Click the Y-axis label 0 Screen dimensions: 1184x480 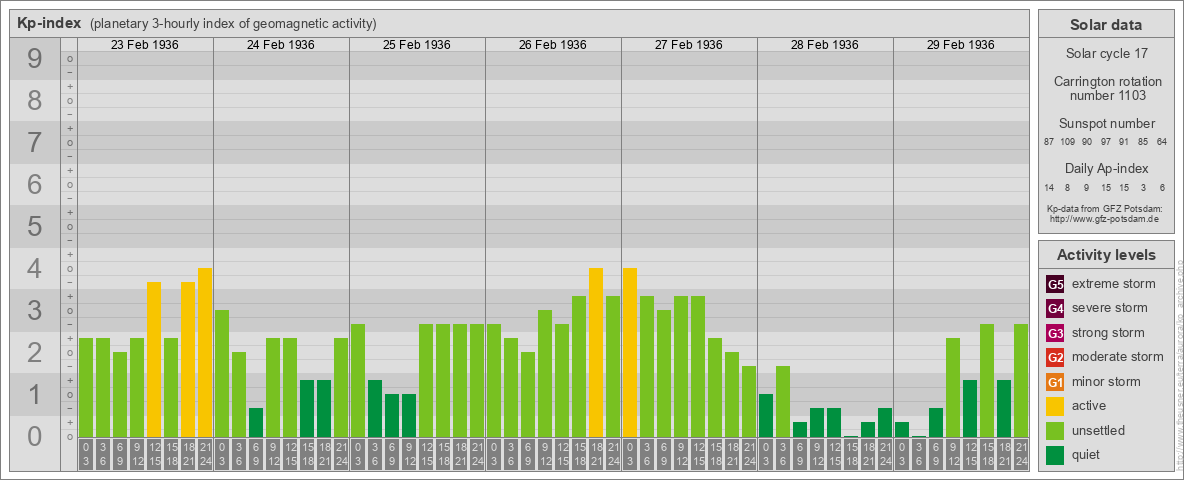click(x=35, y=436)
